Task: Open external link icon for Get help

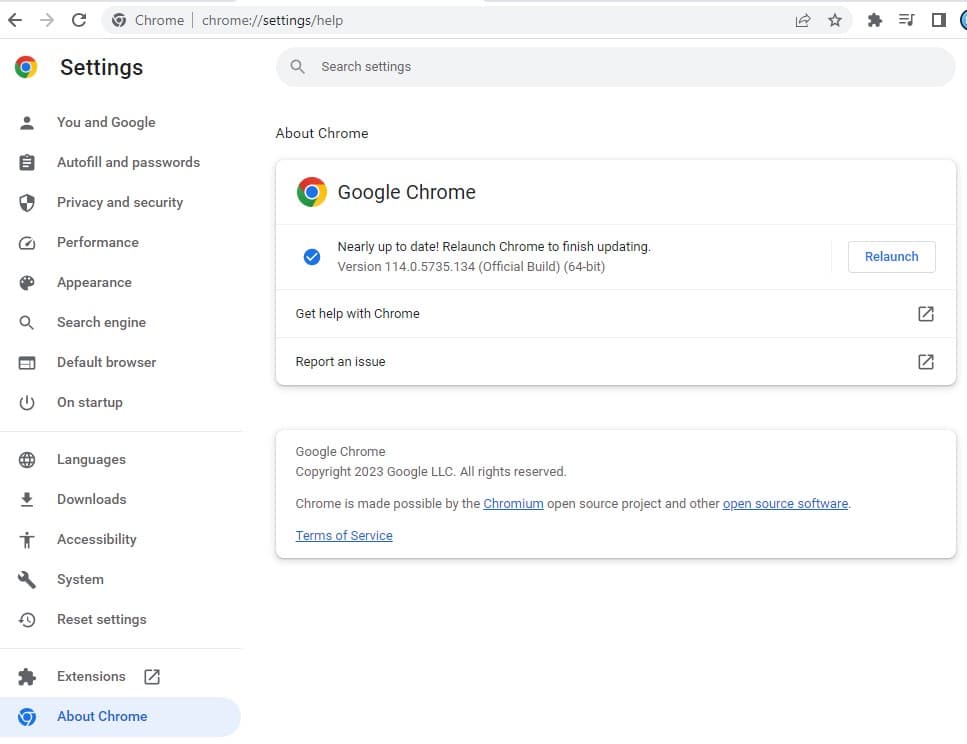Action: coord(926,314)
